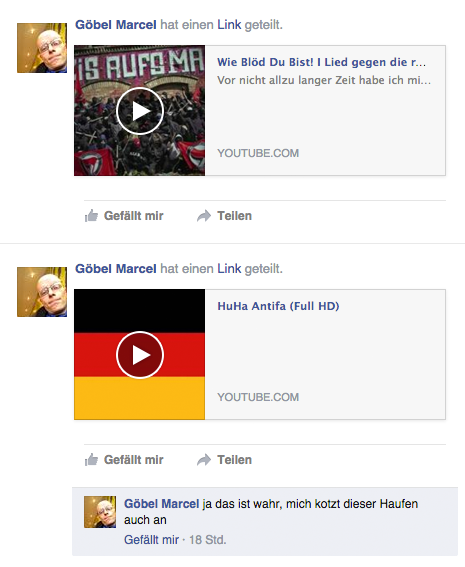Screen dimensions: 465x567
Task: Click share arrow icon under first post
Action: (x=204, y=216)
